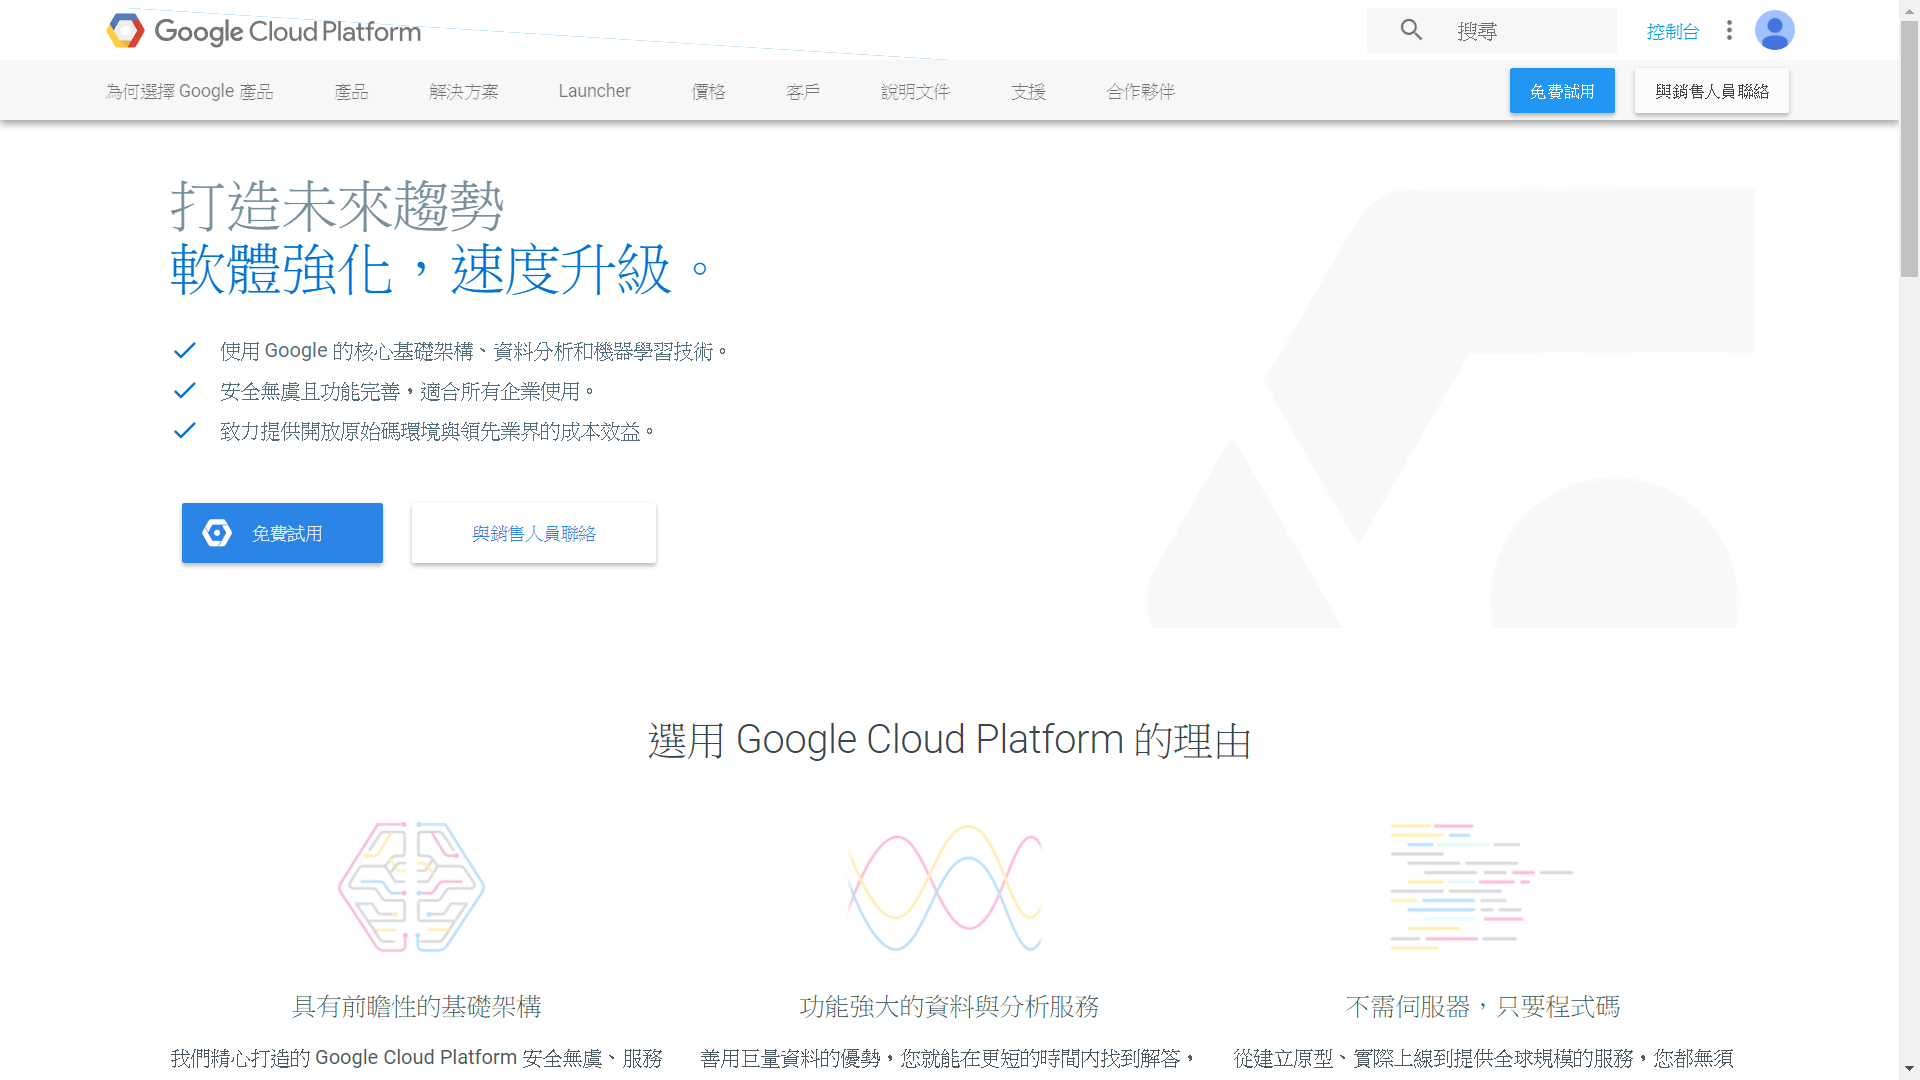Click the 打造未來趨勢 headline text
Screen dimensions: 1920x1080
pos(337,206)
